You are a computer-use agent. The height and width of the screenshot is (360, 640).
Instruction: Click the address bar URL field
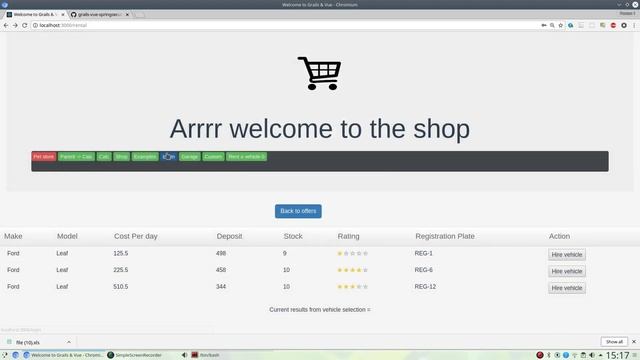click(x=286, y=25)
